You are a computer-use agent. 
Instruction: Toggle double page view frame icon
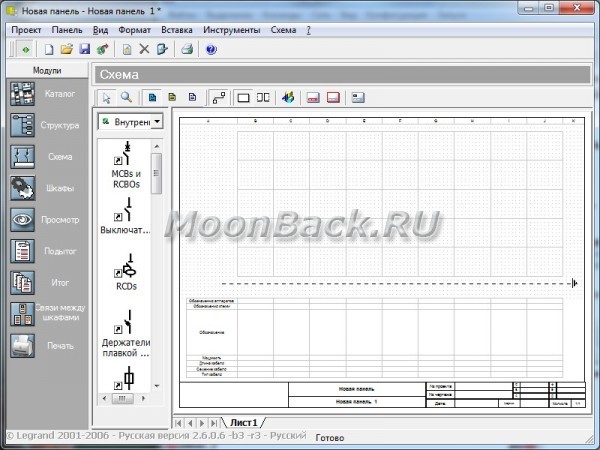click(263, 98)
